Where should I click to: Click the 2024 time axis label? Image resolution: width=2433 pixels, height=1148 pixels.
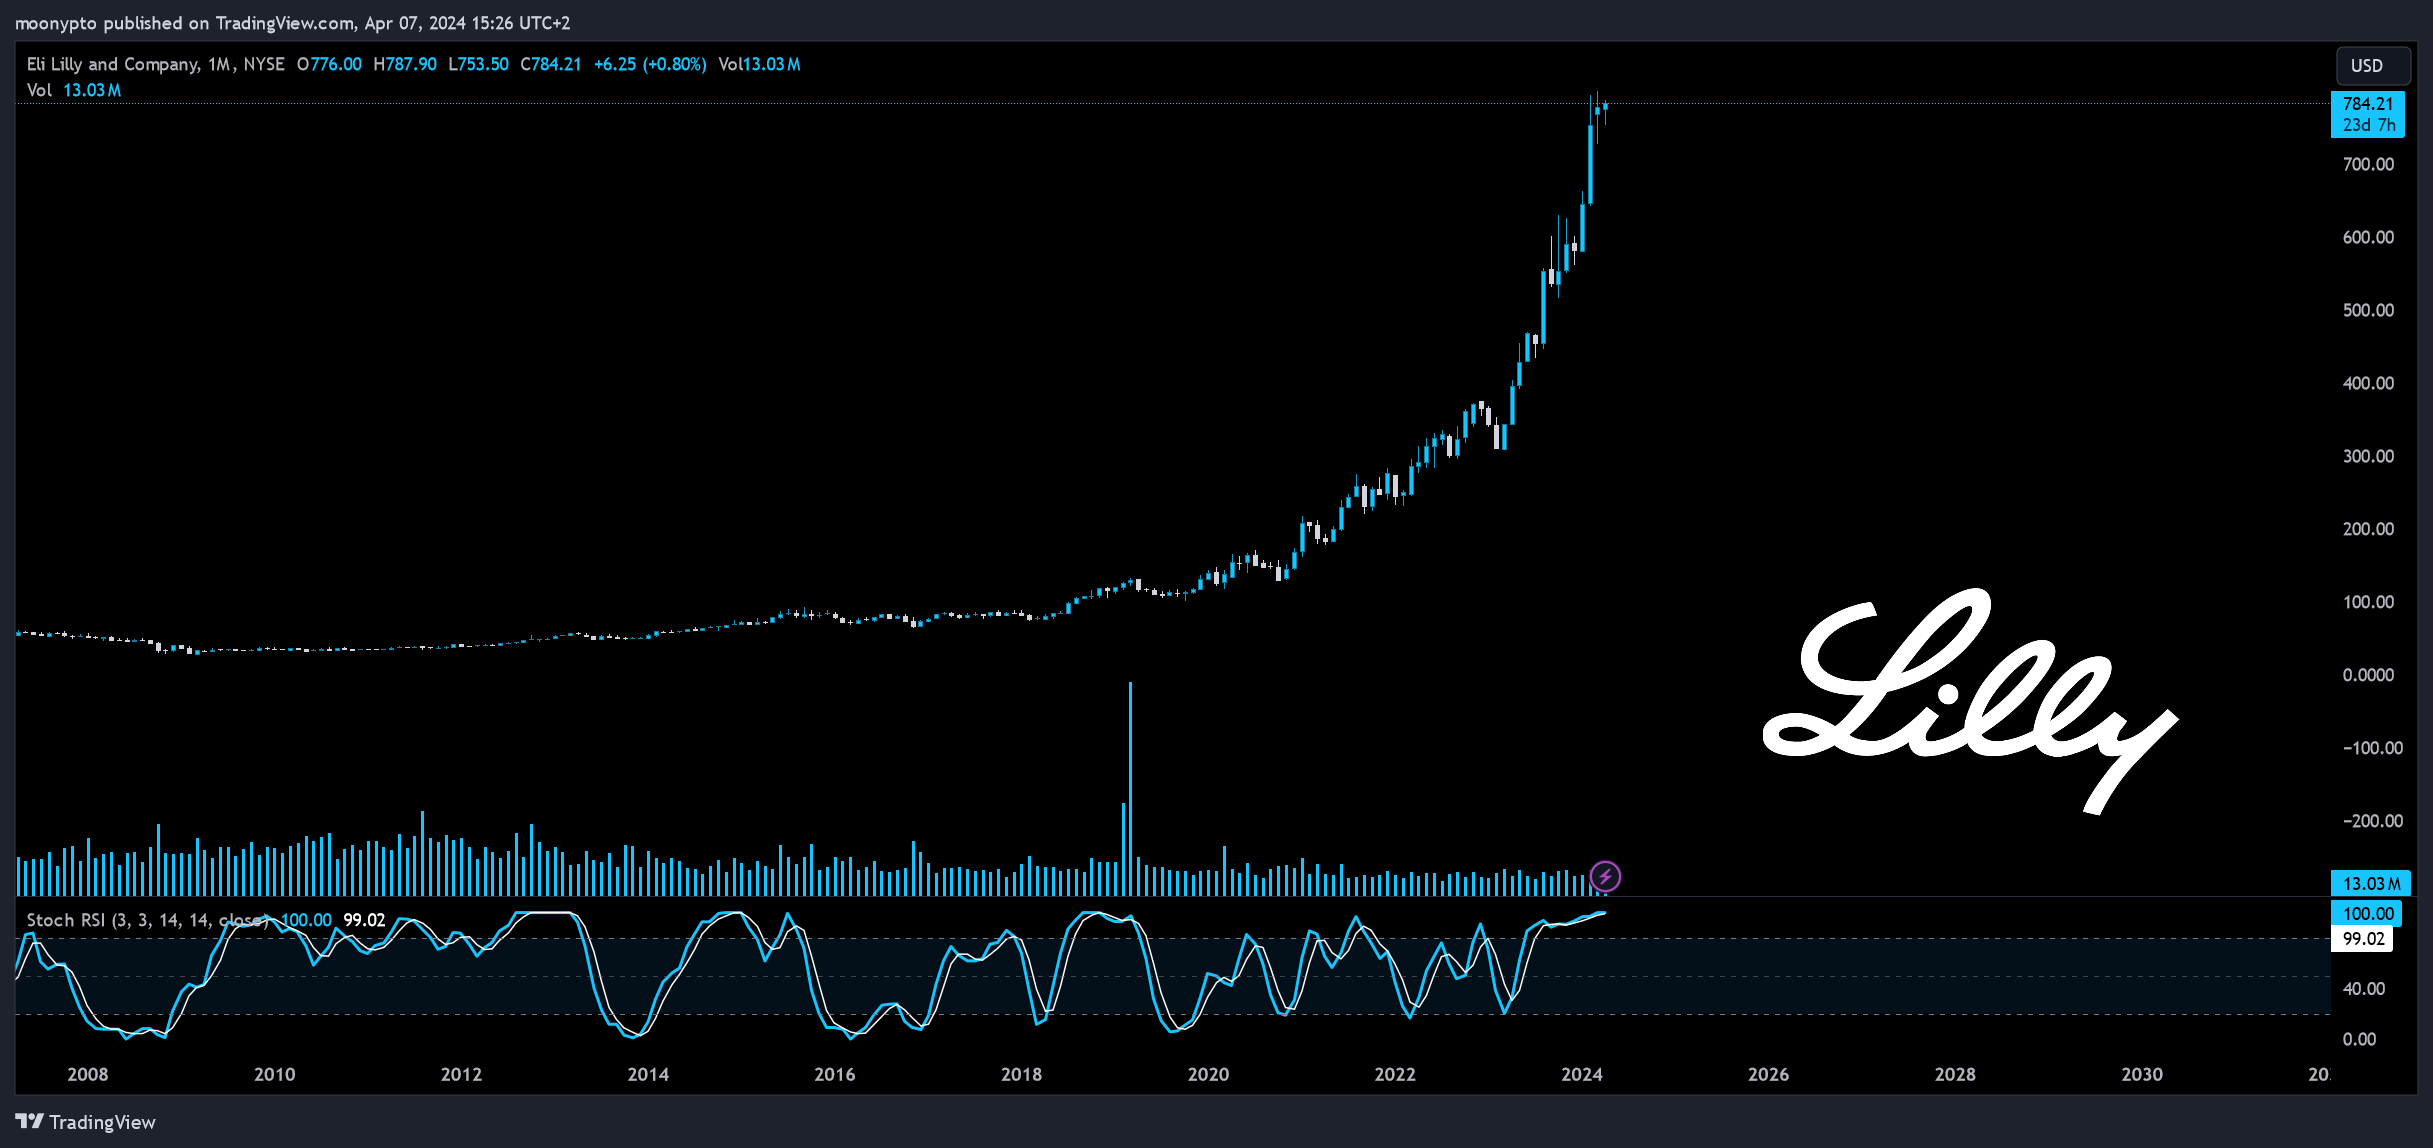click(x=1582, y=1074)
